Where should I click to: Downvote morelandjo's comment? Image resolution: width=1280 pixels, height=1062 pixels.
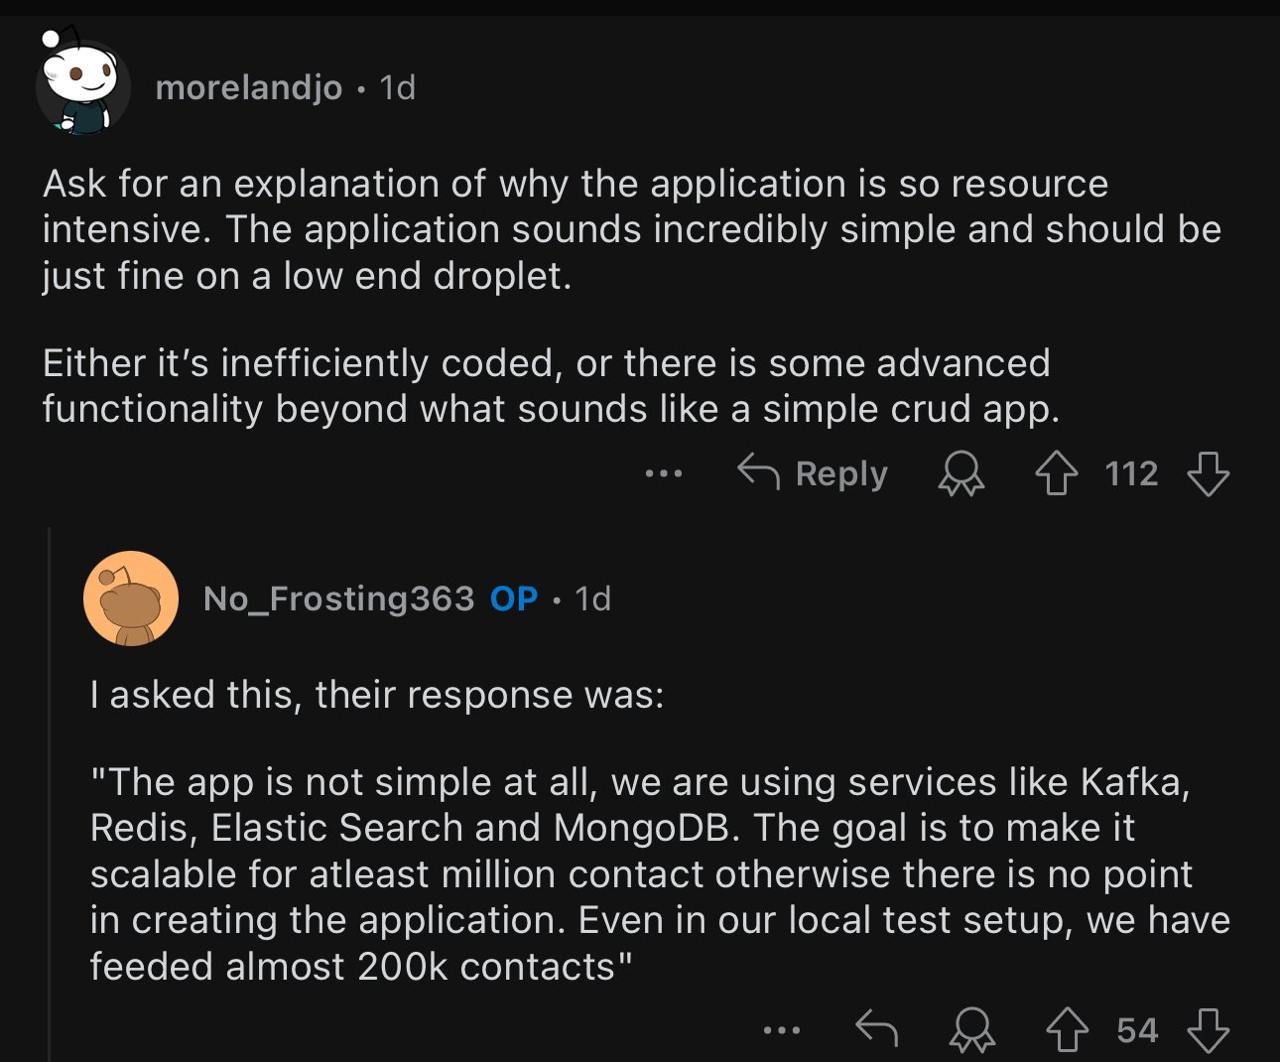[1207, 474]
